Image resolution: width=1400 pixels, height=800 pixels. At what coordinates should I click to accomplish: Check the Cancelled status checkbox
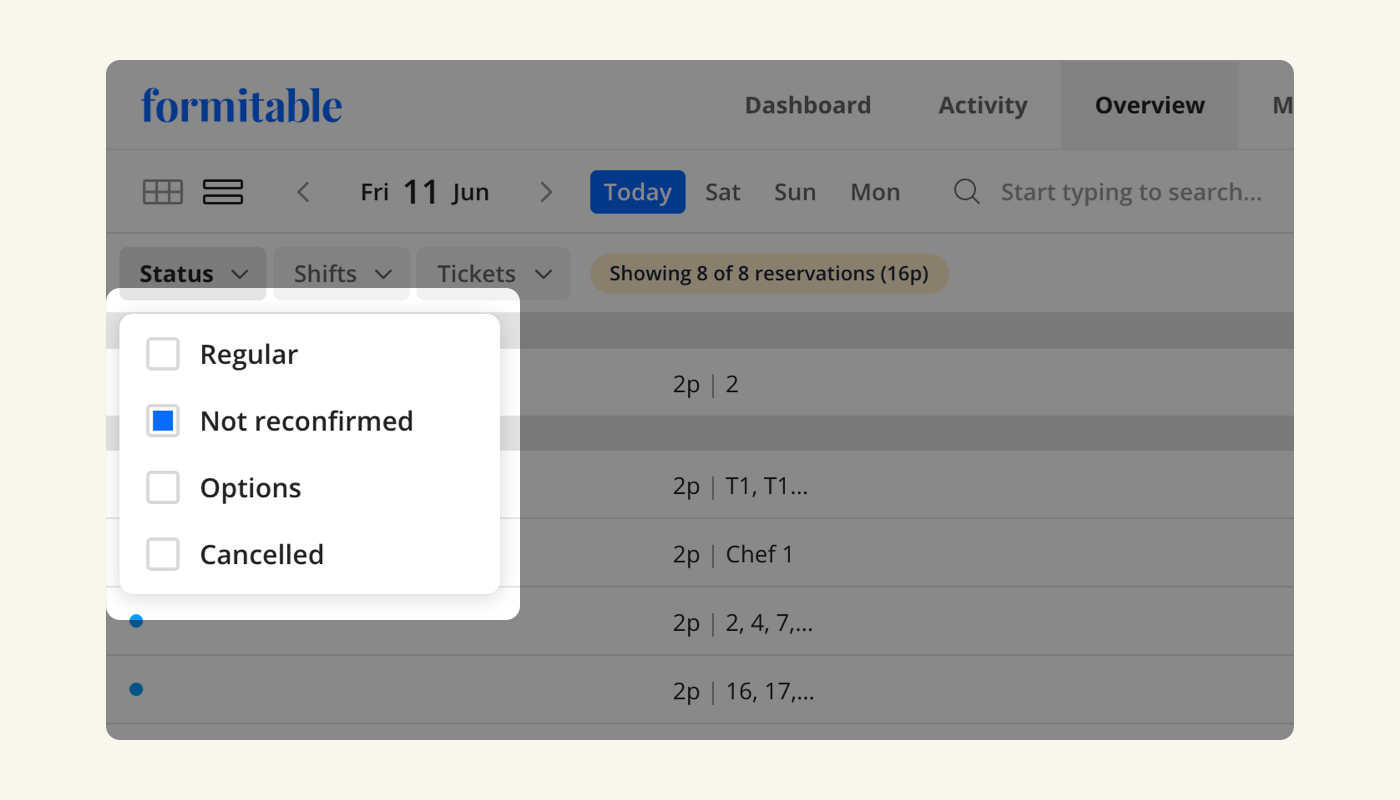tap(163, 554)
